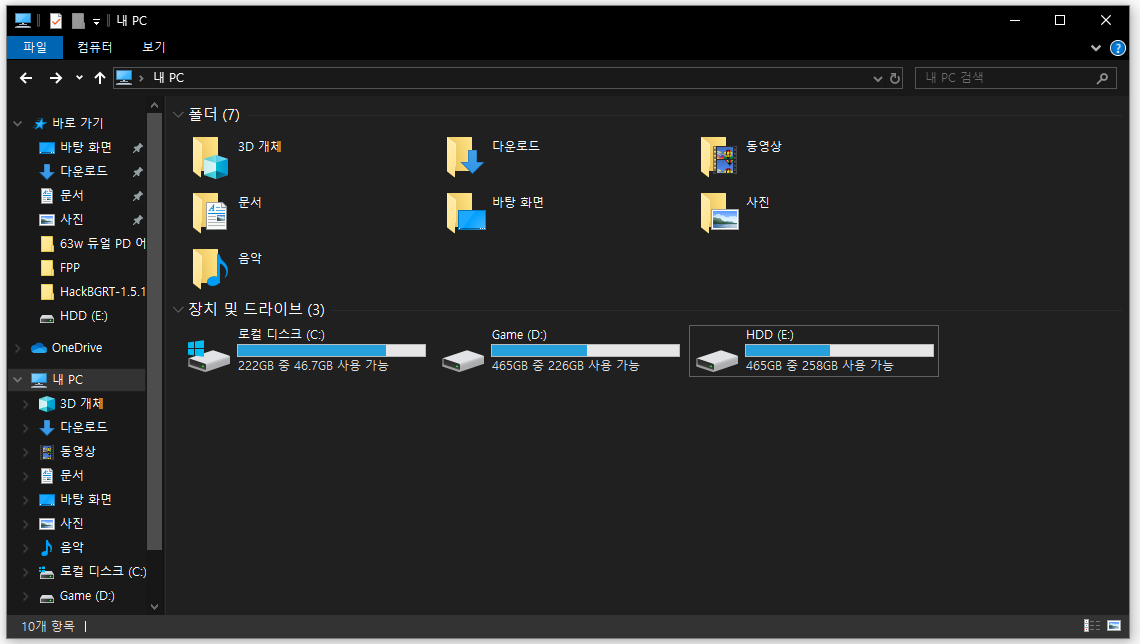Click the search magnifier icon

tap(1102, 78)
